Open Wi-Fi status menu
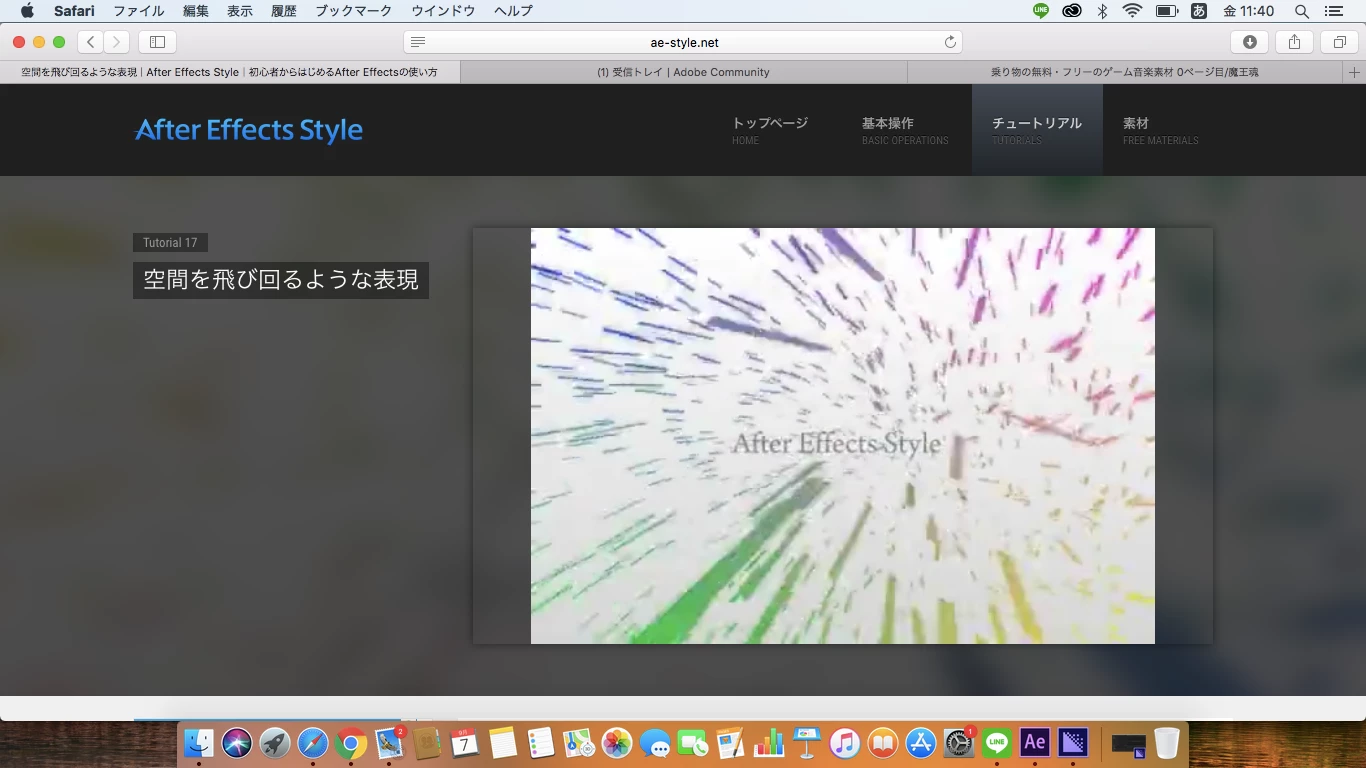Screen dimensions: 1366x768 1132,11
